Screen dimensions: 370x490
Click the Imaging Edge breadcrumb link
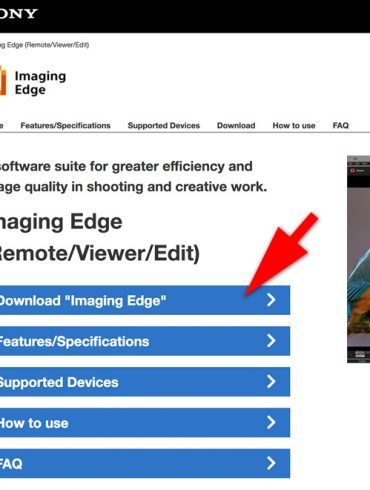tap(44, 45)
